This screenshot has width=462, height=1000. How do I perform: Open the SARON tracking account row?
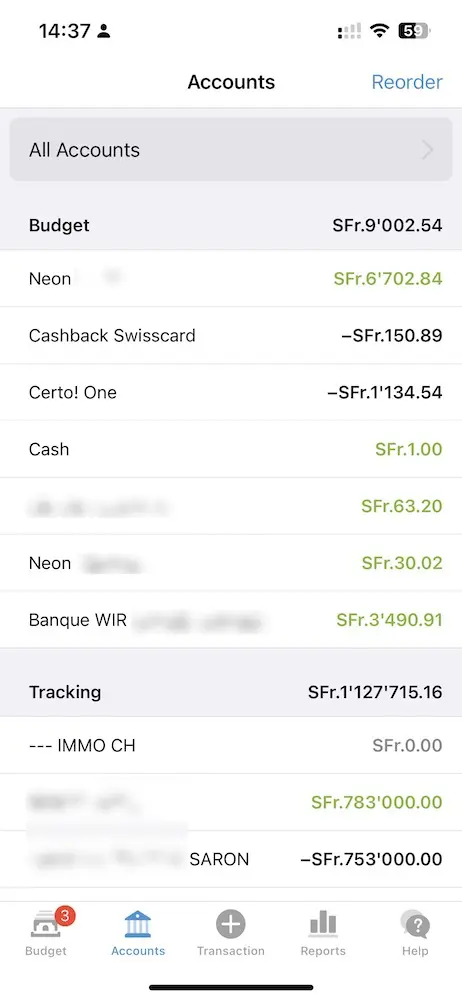[231, 859]
